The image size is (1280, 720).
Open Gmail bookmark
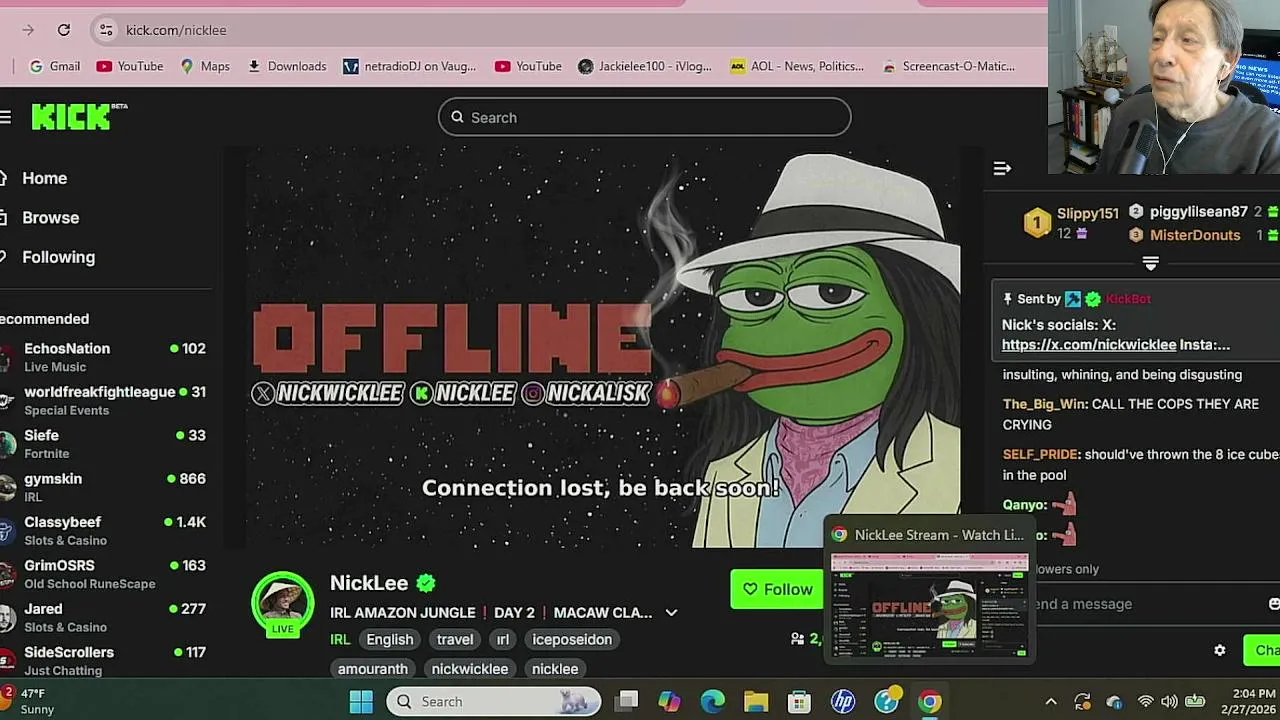click(x=55, y=66)
